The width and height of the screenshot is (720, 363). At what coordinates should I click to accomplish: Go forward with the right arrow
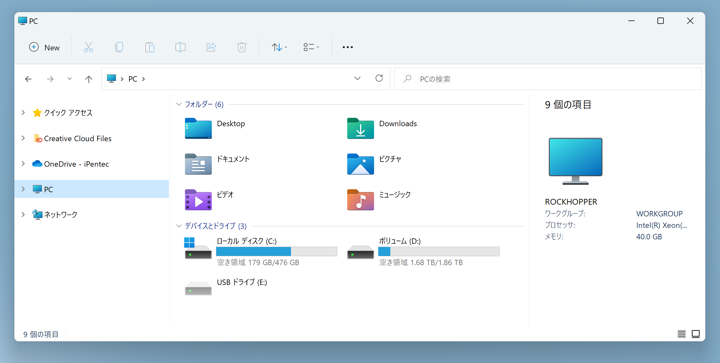tap(50, 79)
